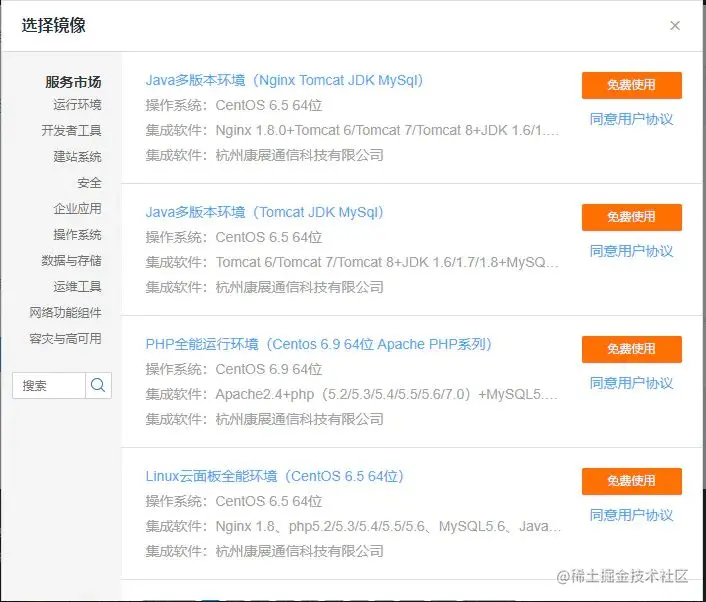The image size is (706, 602).
Task: Open 企业应用 category
Action: click(x=77, y=208)
